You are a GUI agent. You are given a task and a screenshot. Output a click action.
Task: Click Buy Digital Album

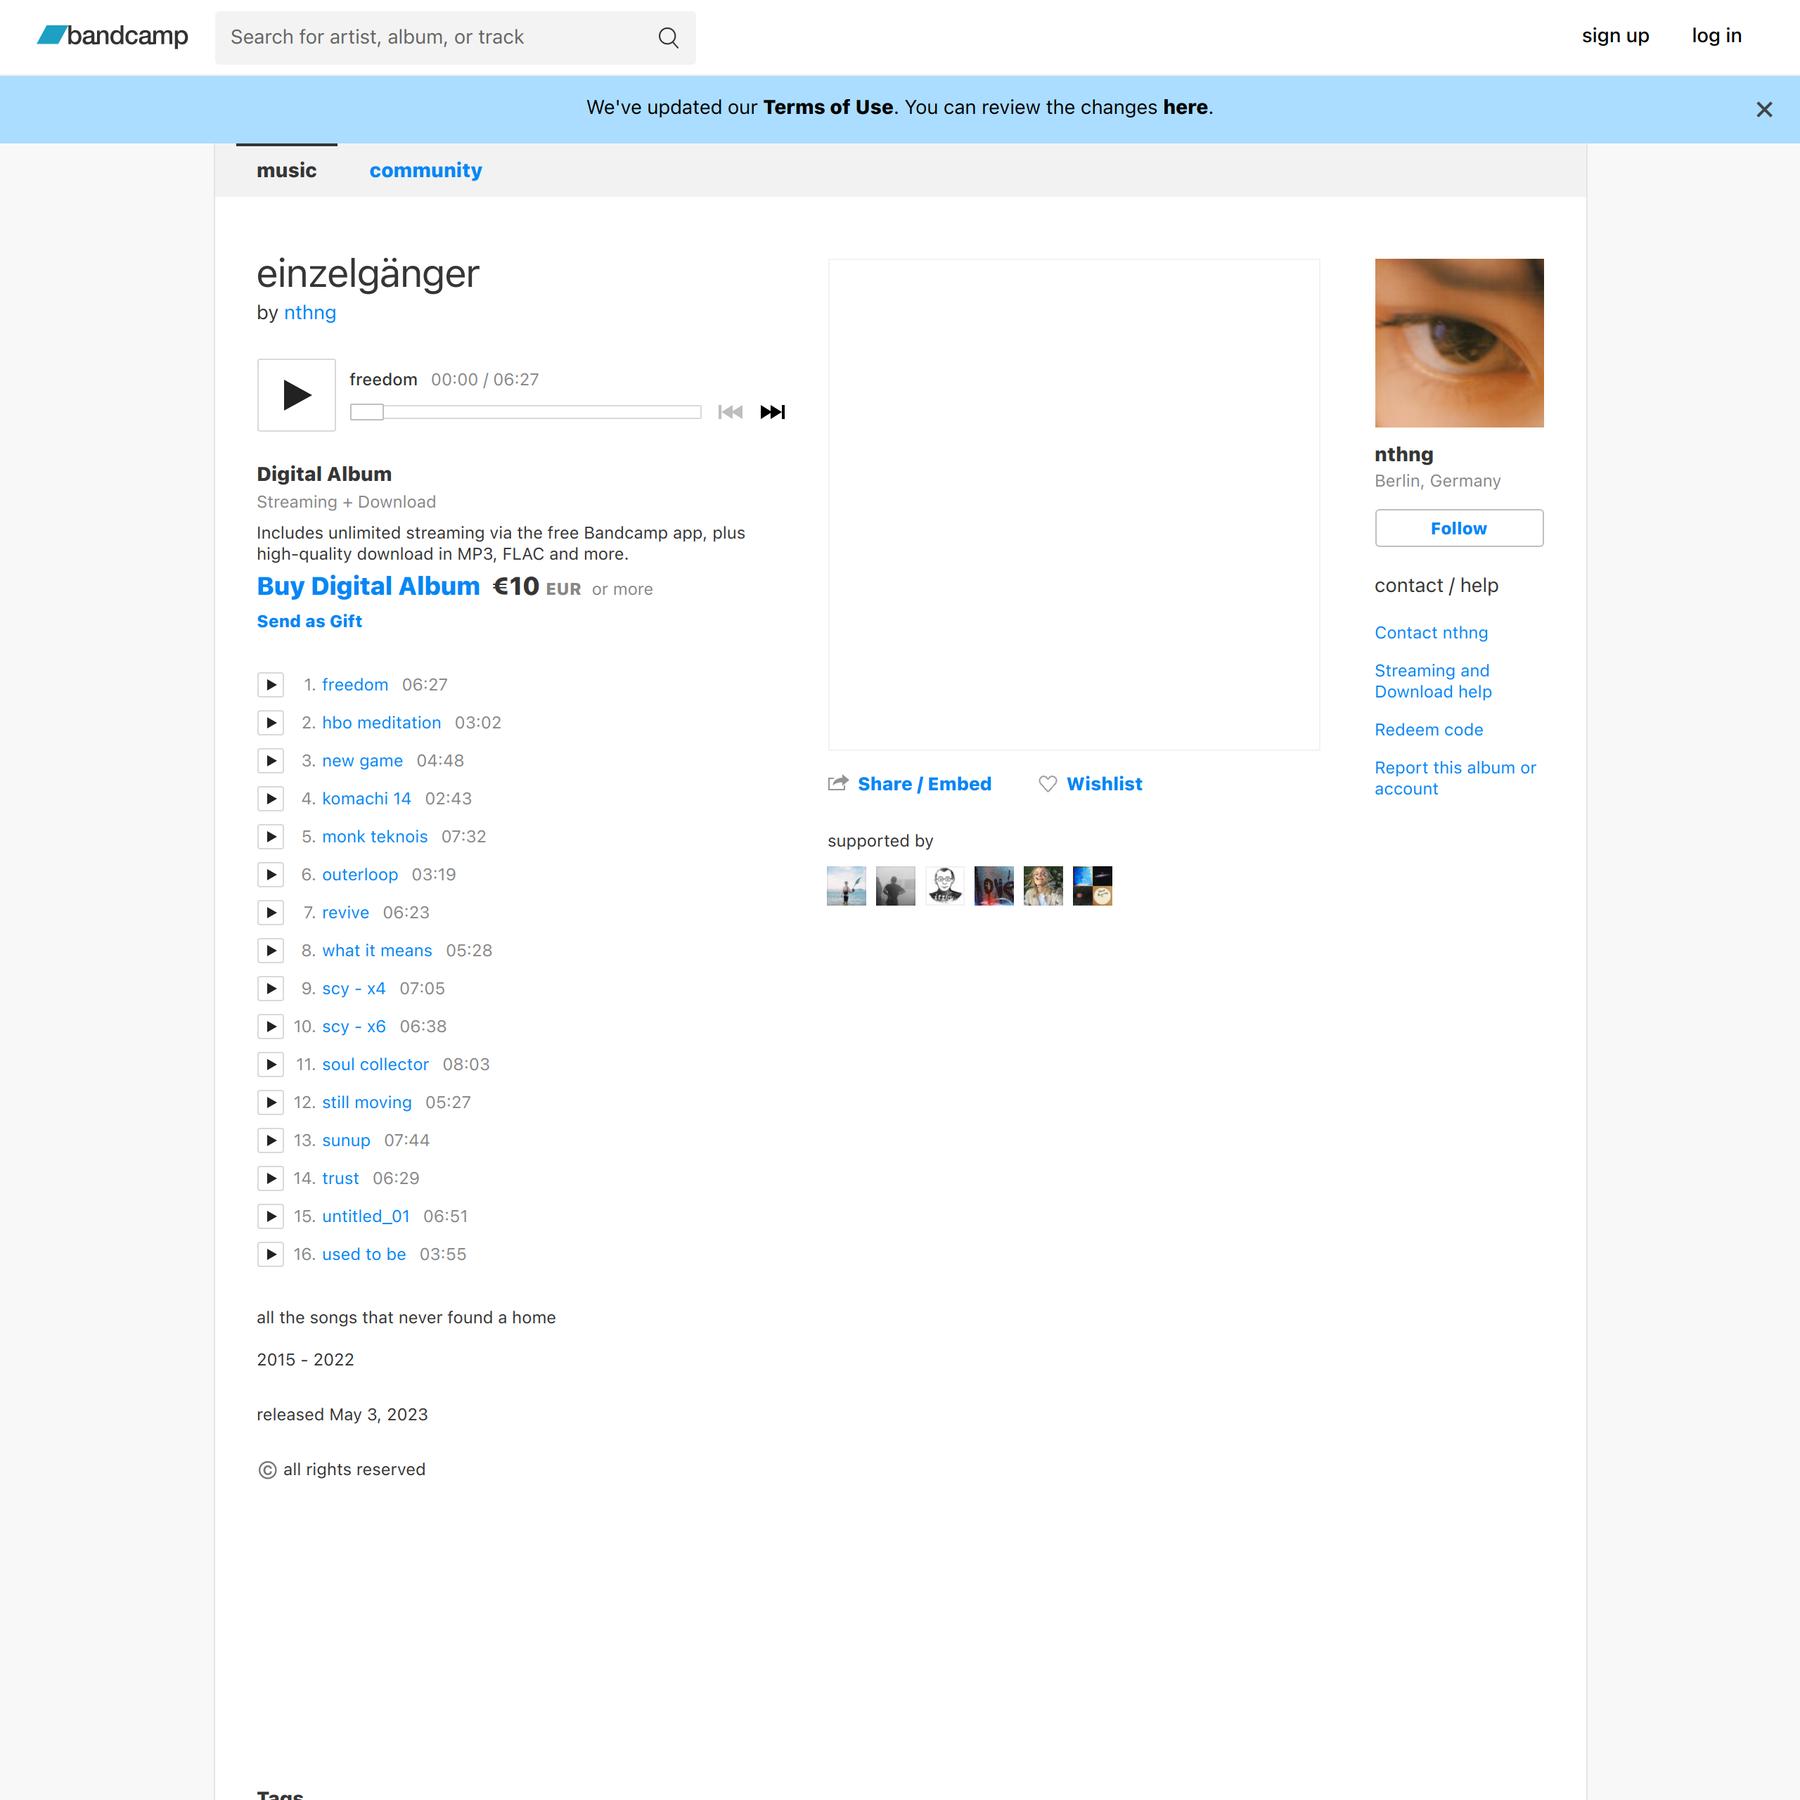click(x=368, y=586)
